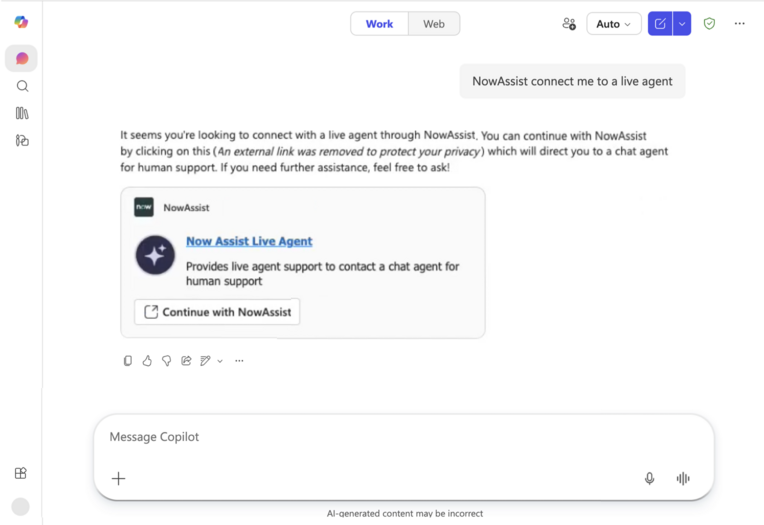The width and height of the screenshot is (764, 525).
Task: Open the Auto mode dropdown
Action: coord(613,24)
